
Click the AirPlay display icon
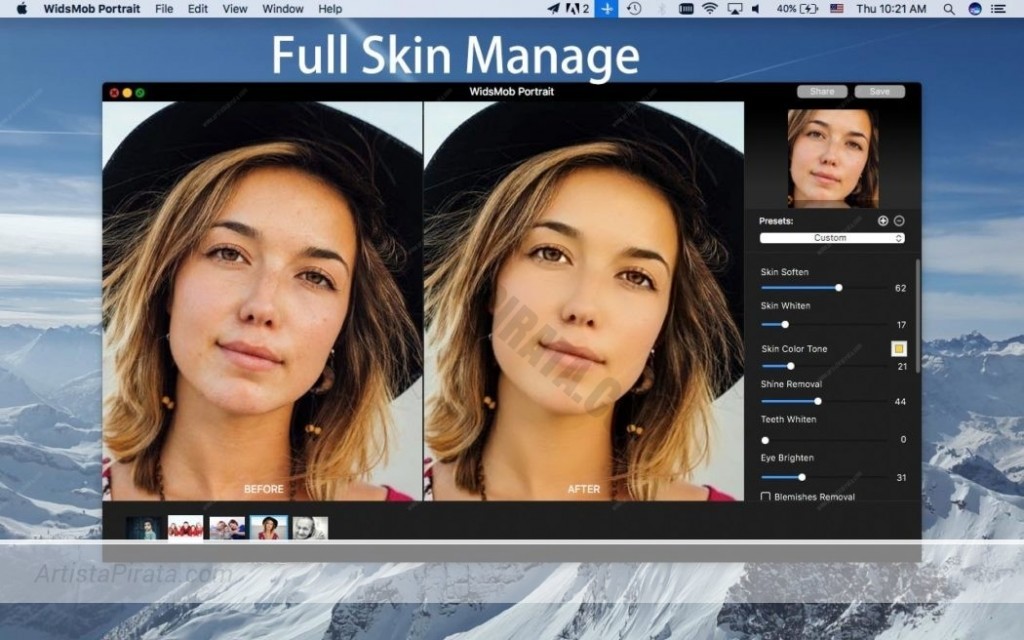click(x=735, y=9)
